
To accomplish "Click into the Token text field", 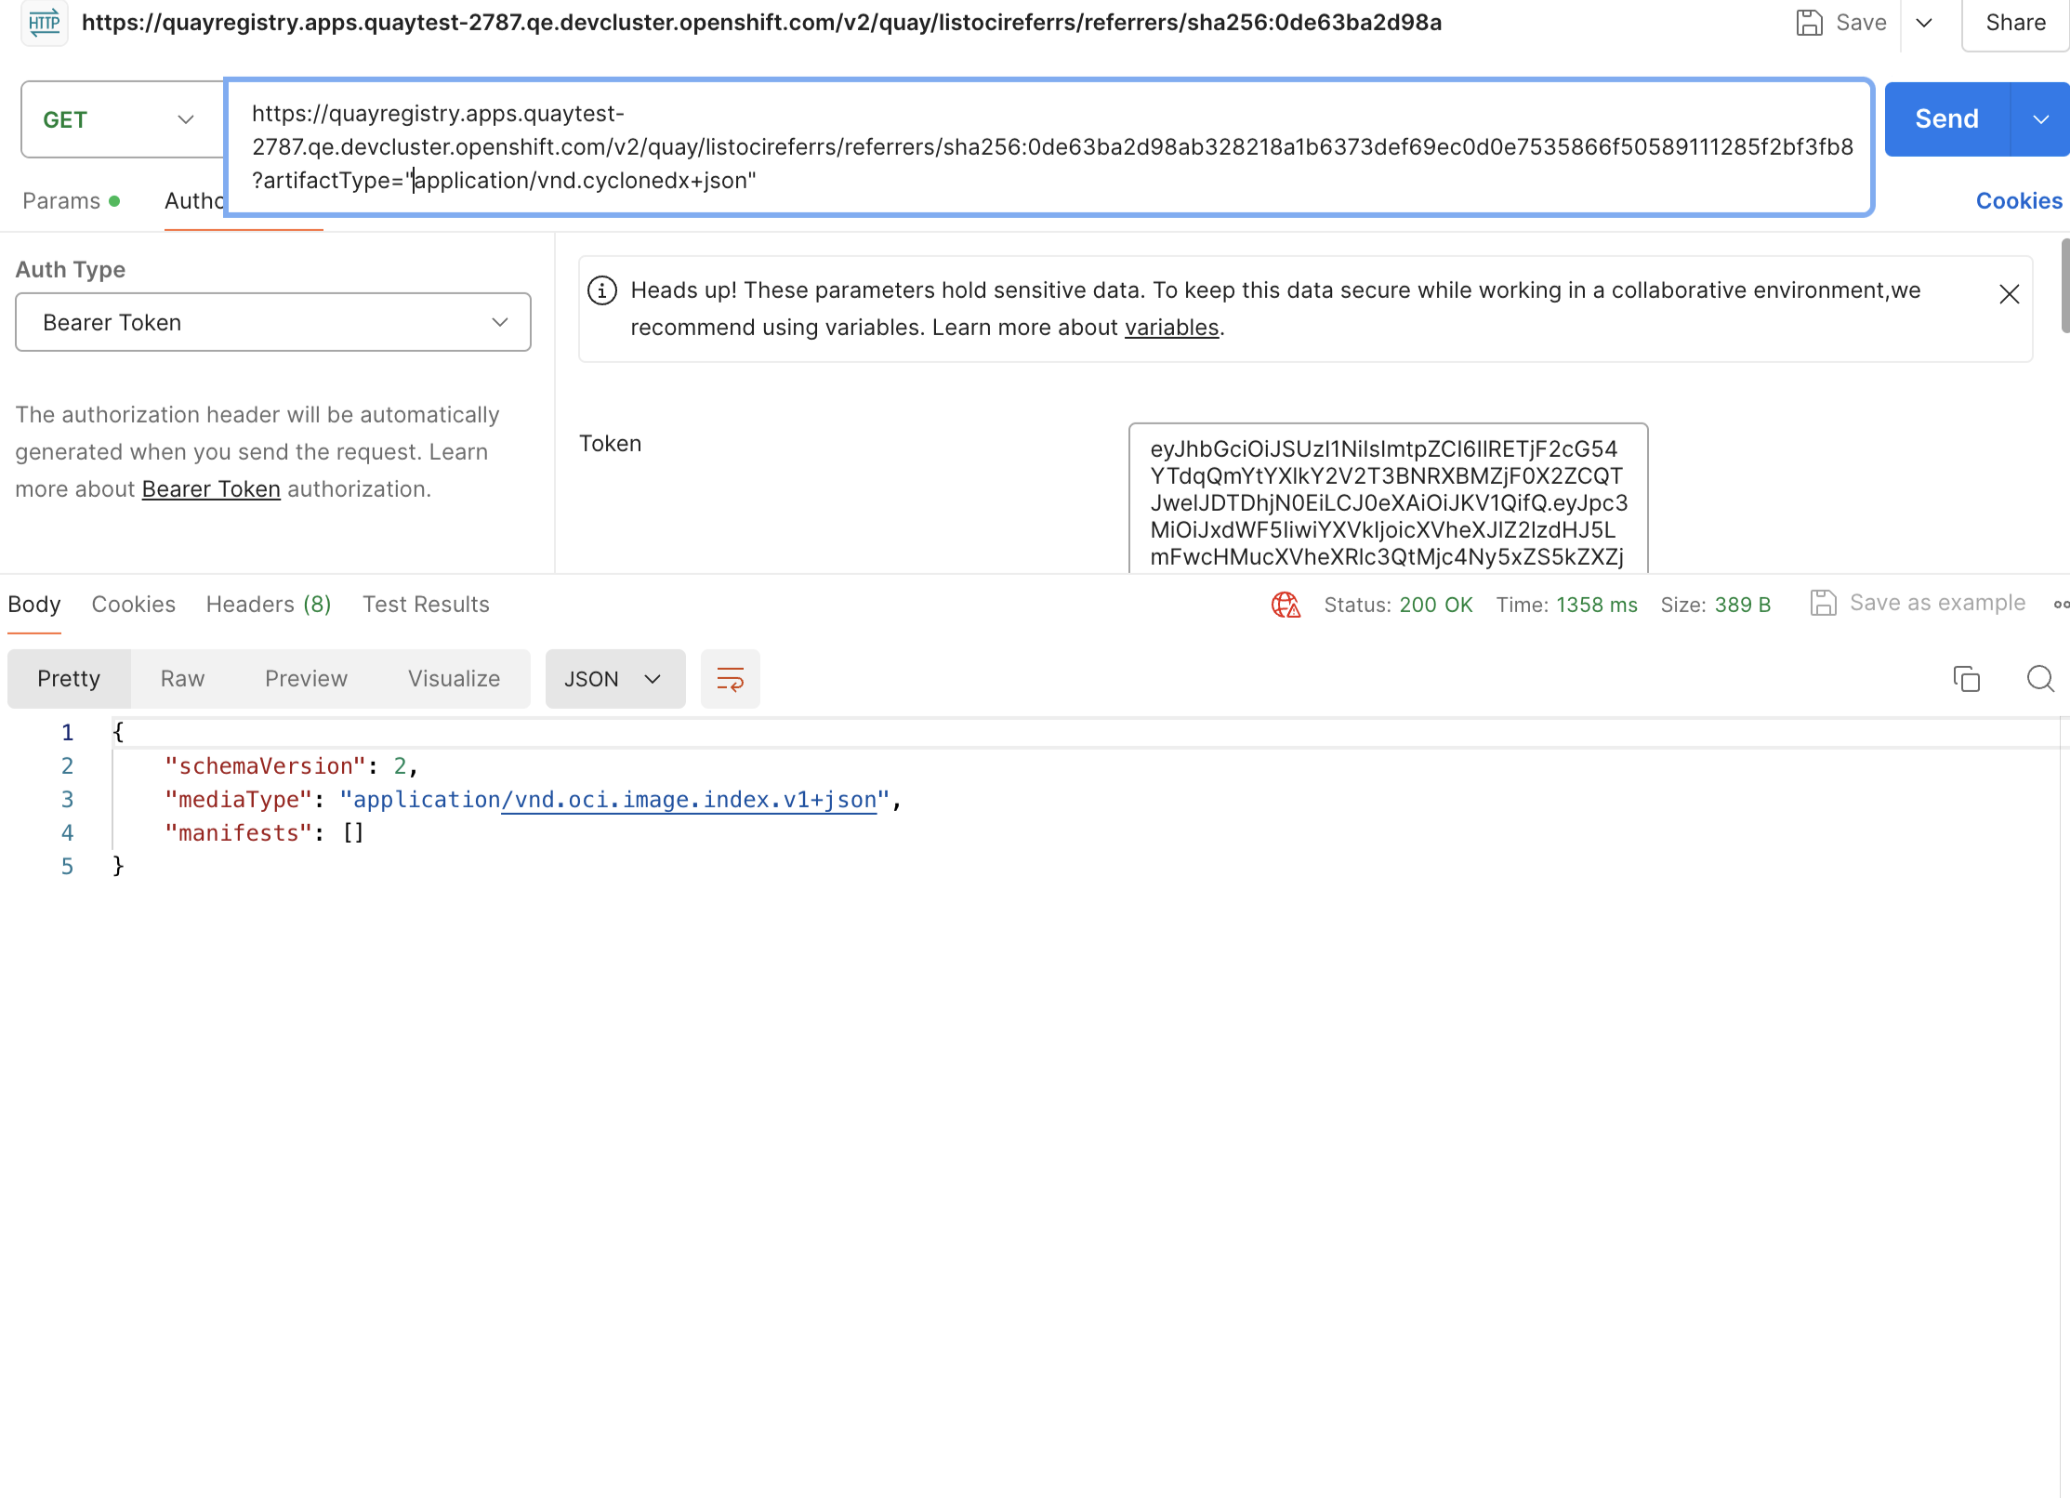I will (1387, 500).
